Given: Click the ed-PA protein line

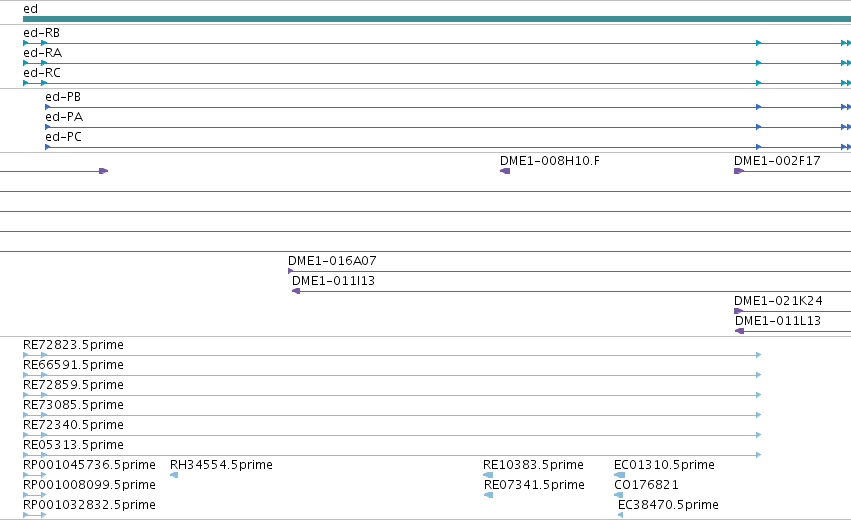Looking at the screenshot, I should (448, 127).
